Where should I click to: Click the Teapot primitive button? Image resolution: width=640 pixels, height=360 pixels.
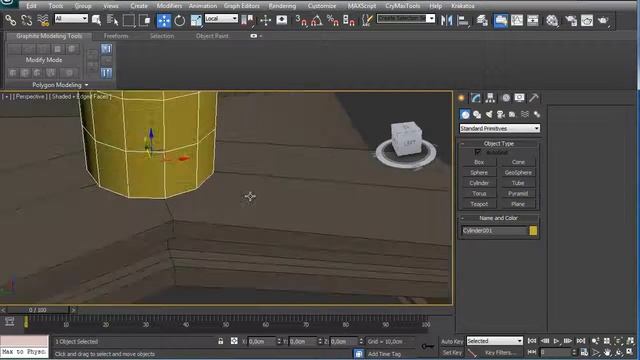pyautogui.click(x=479, y=204)
